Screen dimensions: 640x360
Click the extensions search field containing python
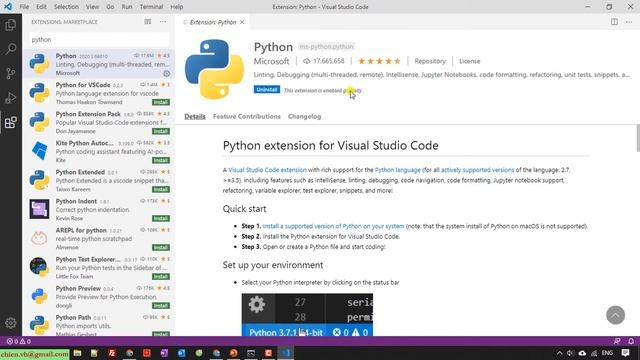point(99,40)
